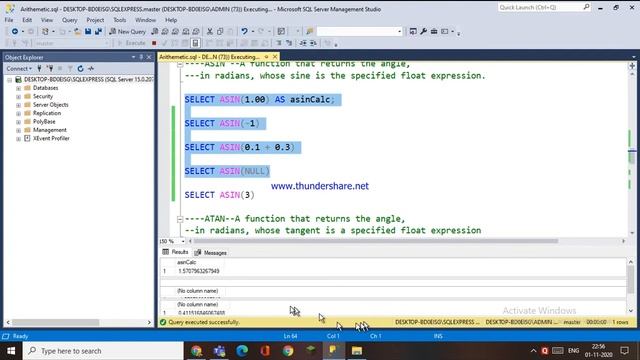This screenshot has height=360, width=640.
Task: Open the Help menu
Action: (171, 20)
